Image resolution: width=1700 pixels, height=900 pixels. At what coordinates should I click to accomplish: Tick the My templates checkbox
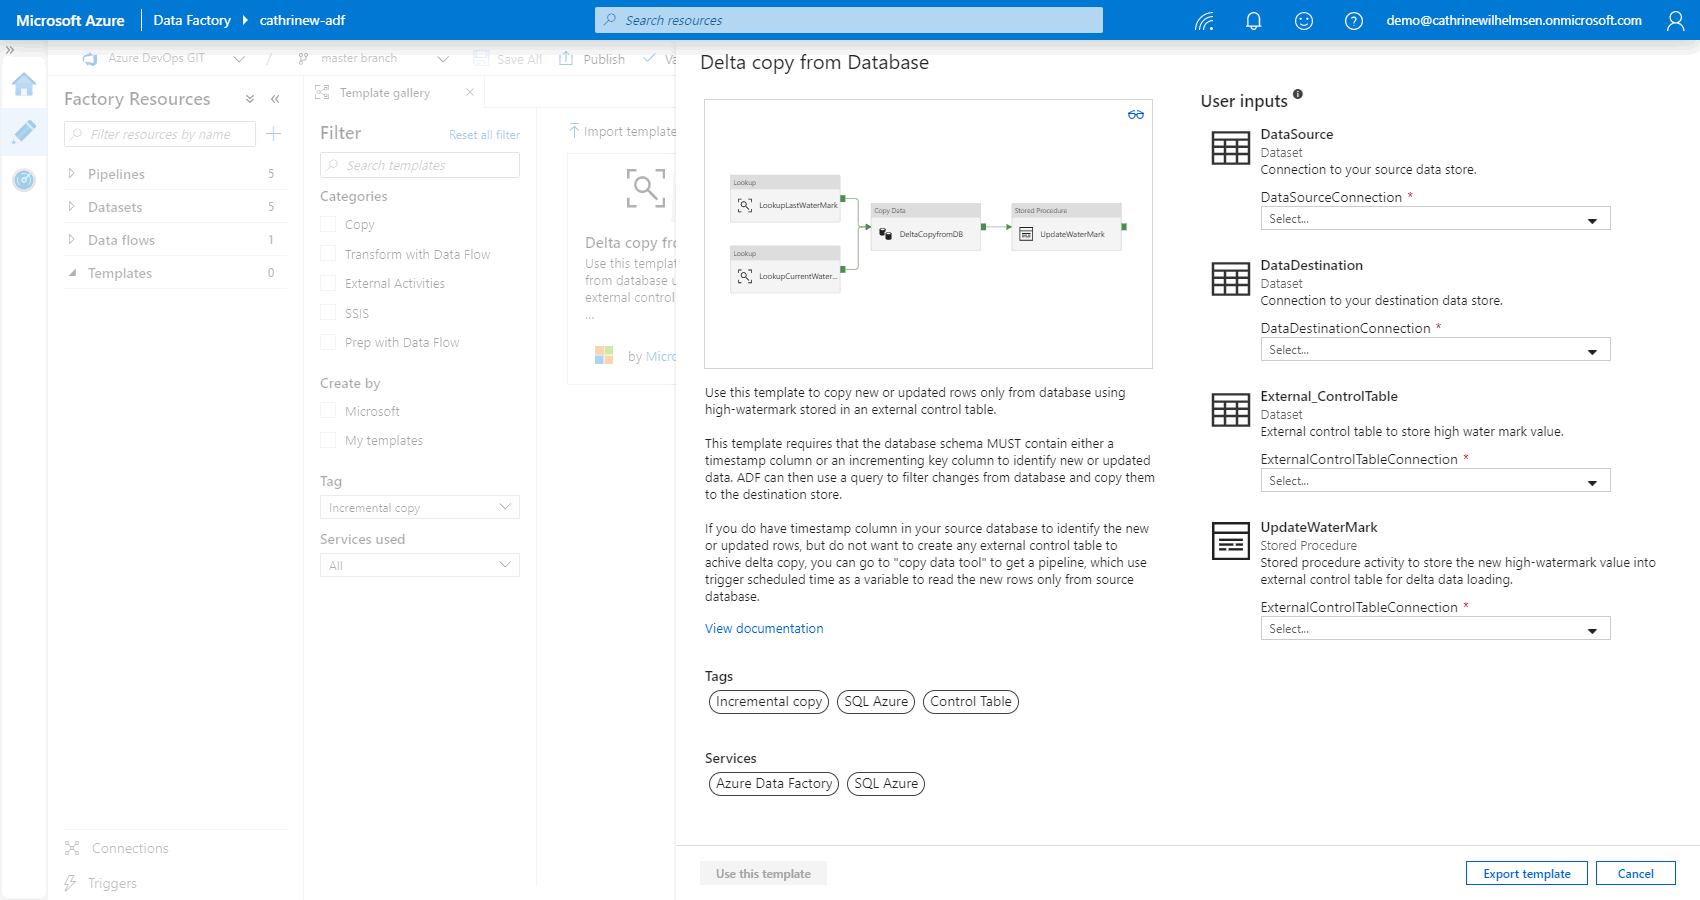[x=328, y=440]
